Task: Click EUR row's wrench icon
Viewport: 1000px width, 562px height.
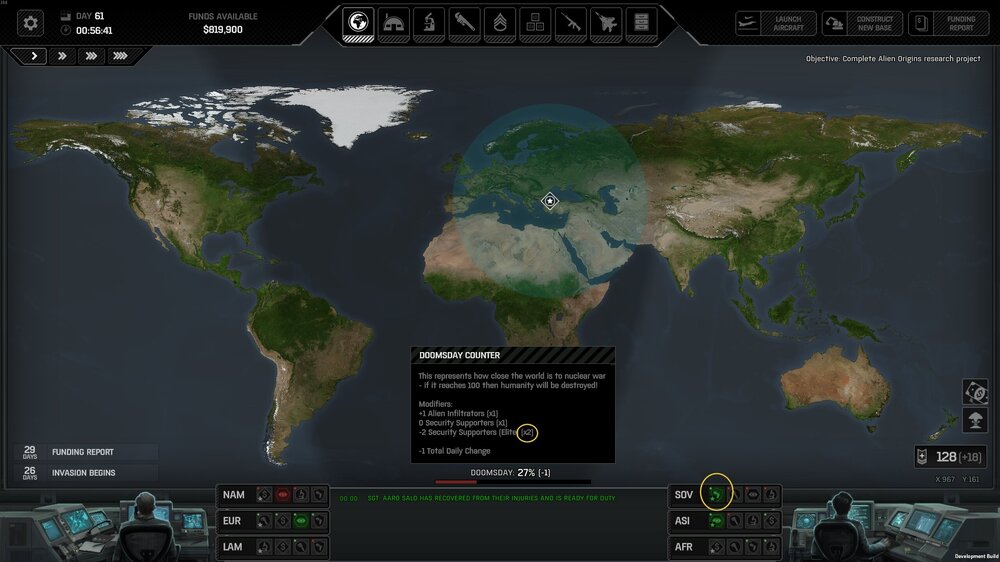Action: [264, 521]
